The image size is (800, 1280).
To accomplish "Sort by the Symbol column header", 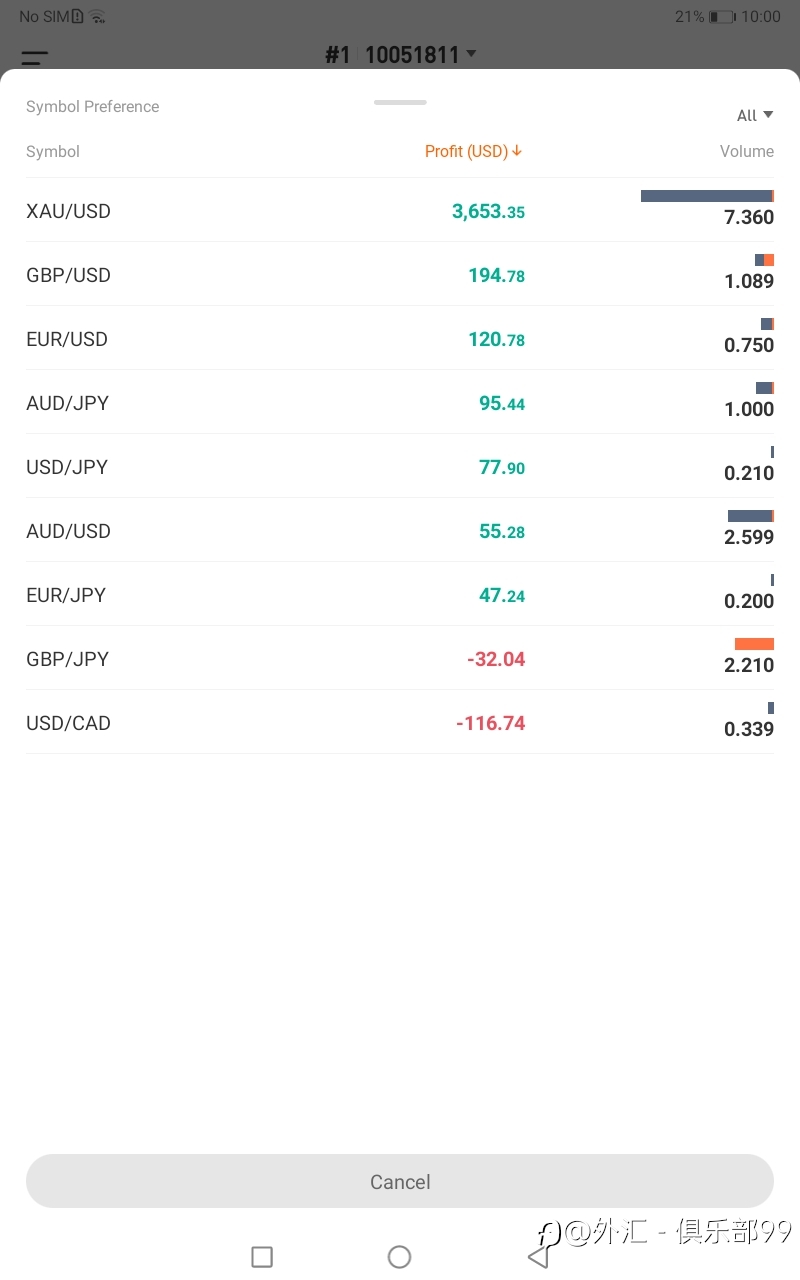I will pos(53,152).
